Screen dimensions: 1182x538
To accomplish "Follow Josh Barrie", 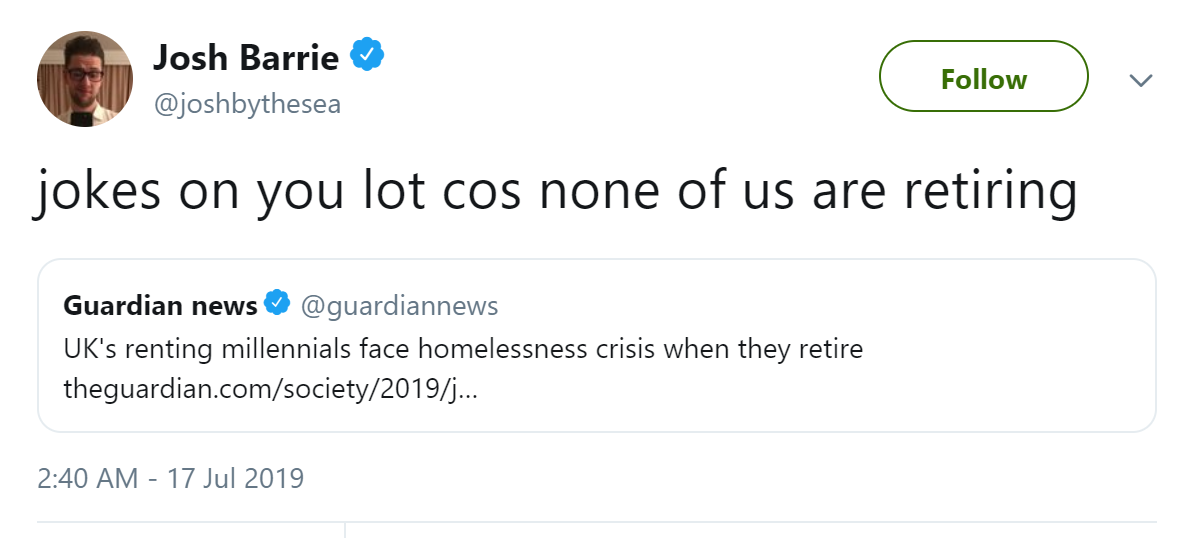I will click(x=983, y=79).
